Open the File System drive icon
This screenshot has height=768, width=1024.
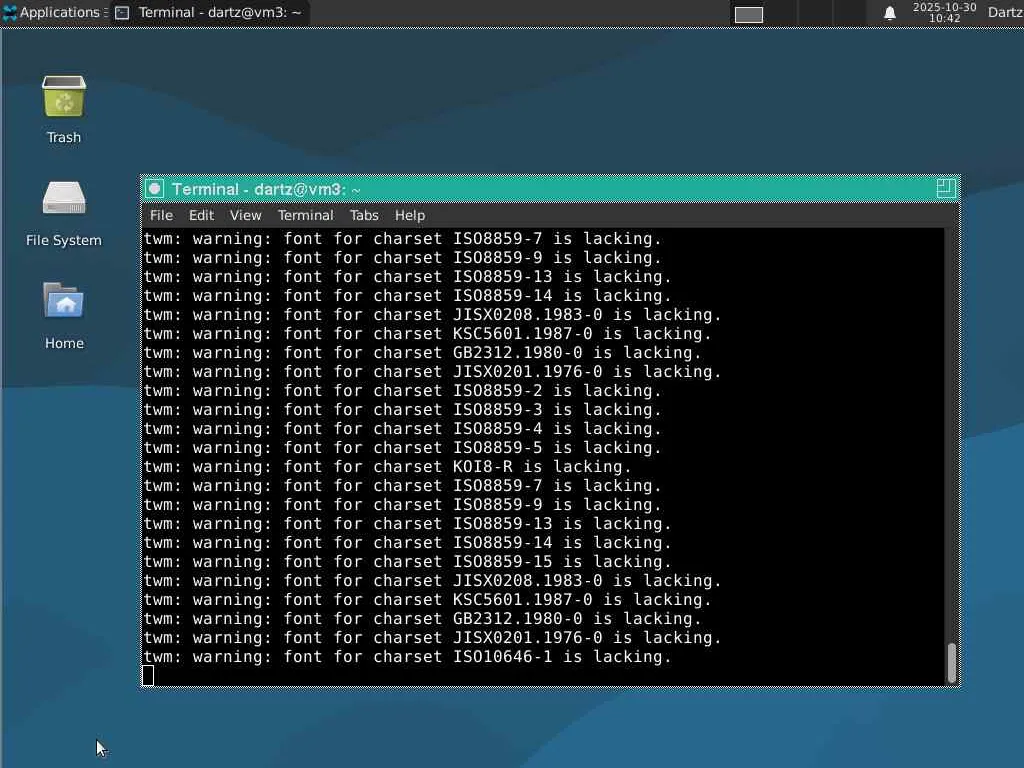(64, 198)
